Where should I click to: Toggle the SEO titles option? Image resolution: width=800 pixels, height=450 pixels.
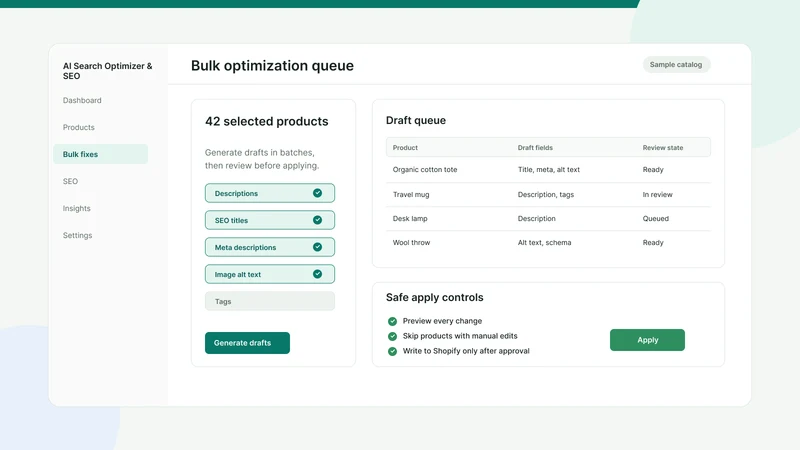pos(270,220)
